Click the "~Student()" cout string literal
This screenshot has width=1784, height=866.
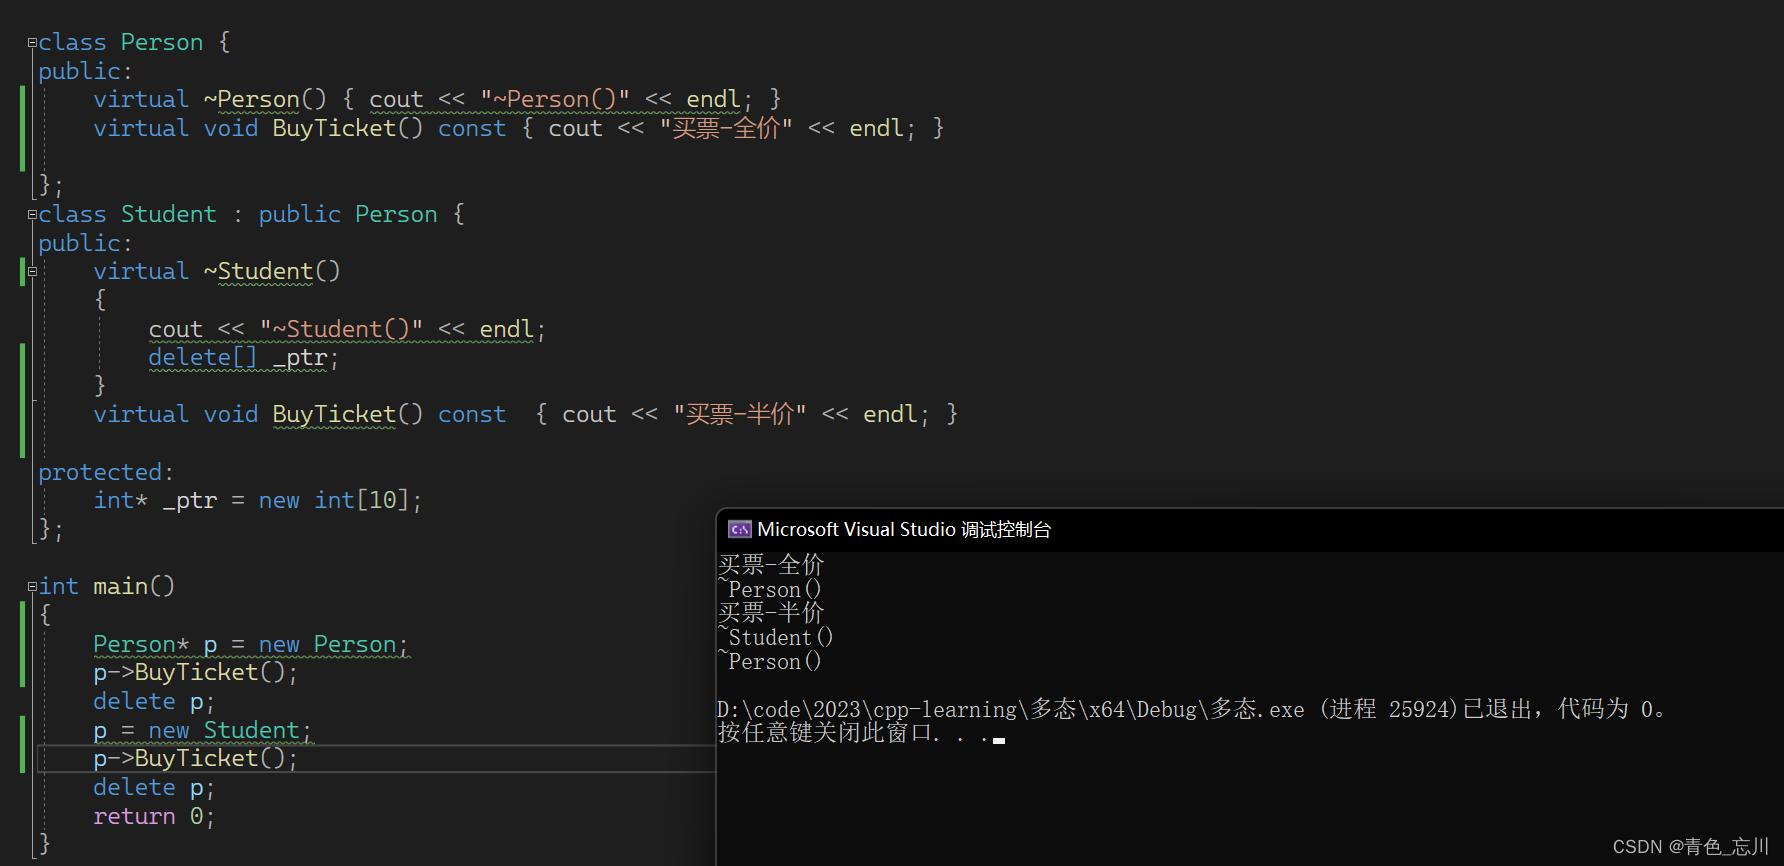(x=342, y=330)
